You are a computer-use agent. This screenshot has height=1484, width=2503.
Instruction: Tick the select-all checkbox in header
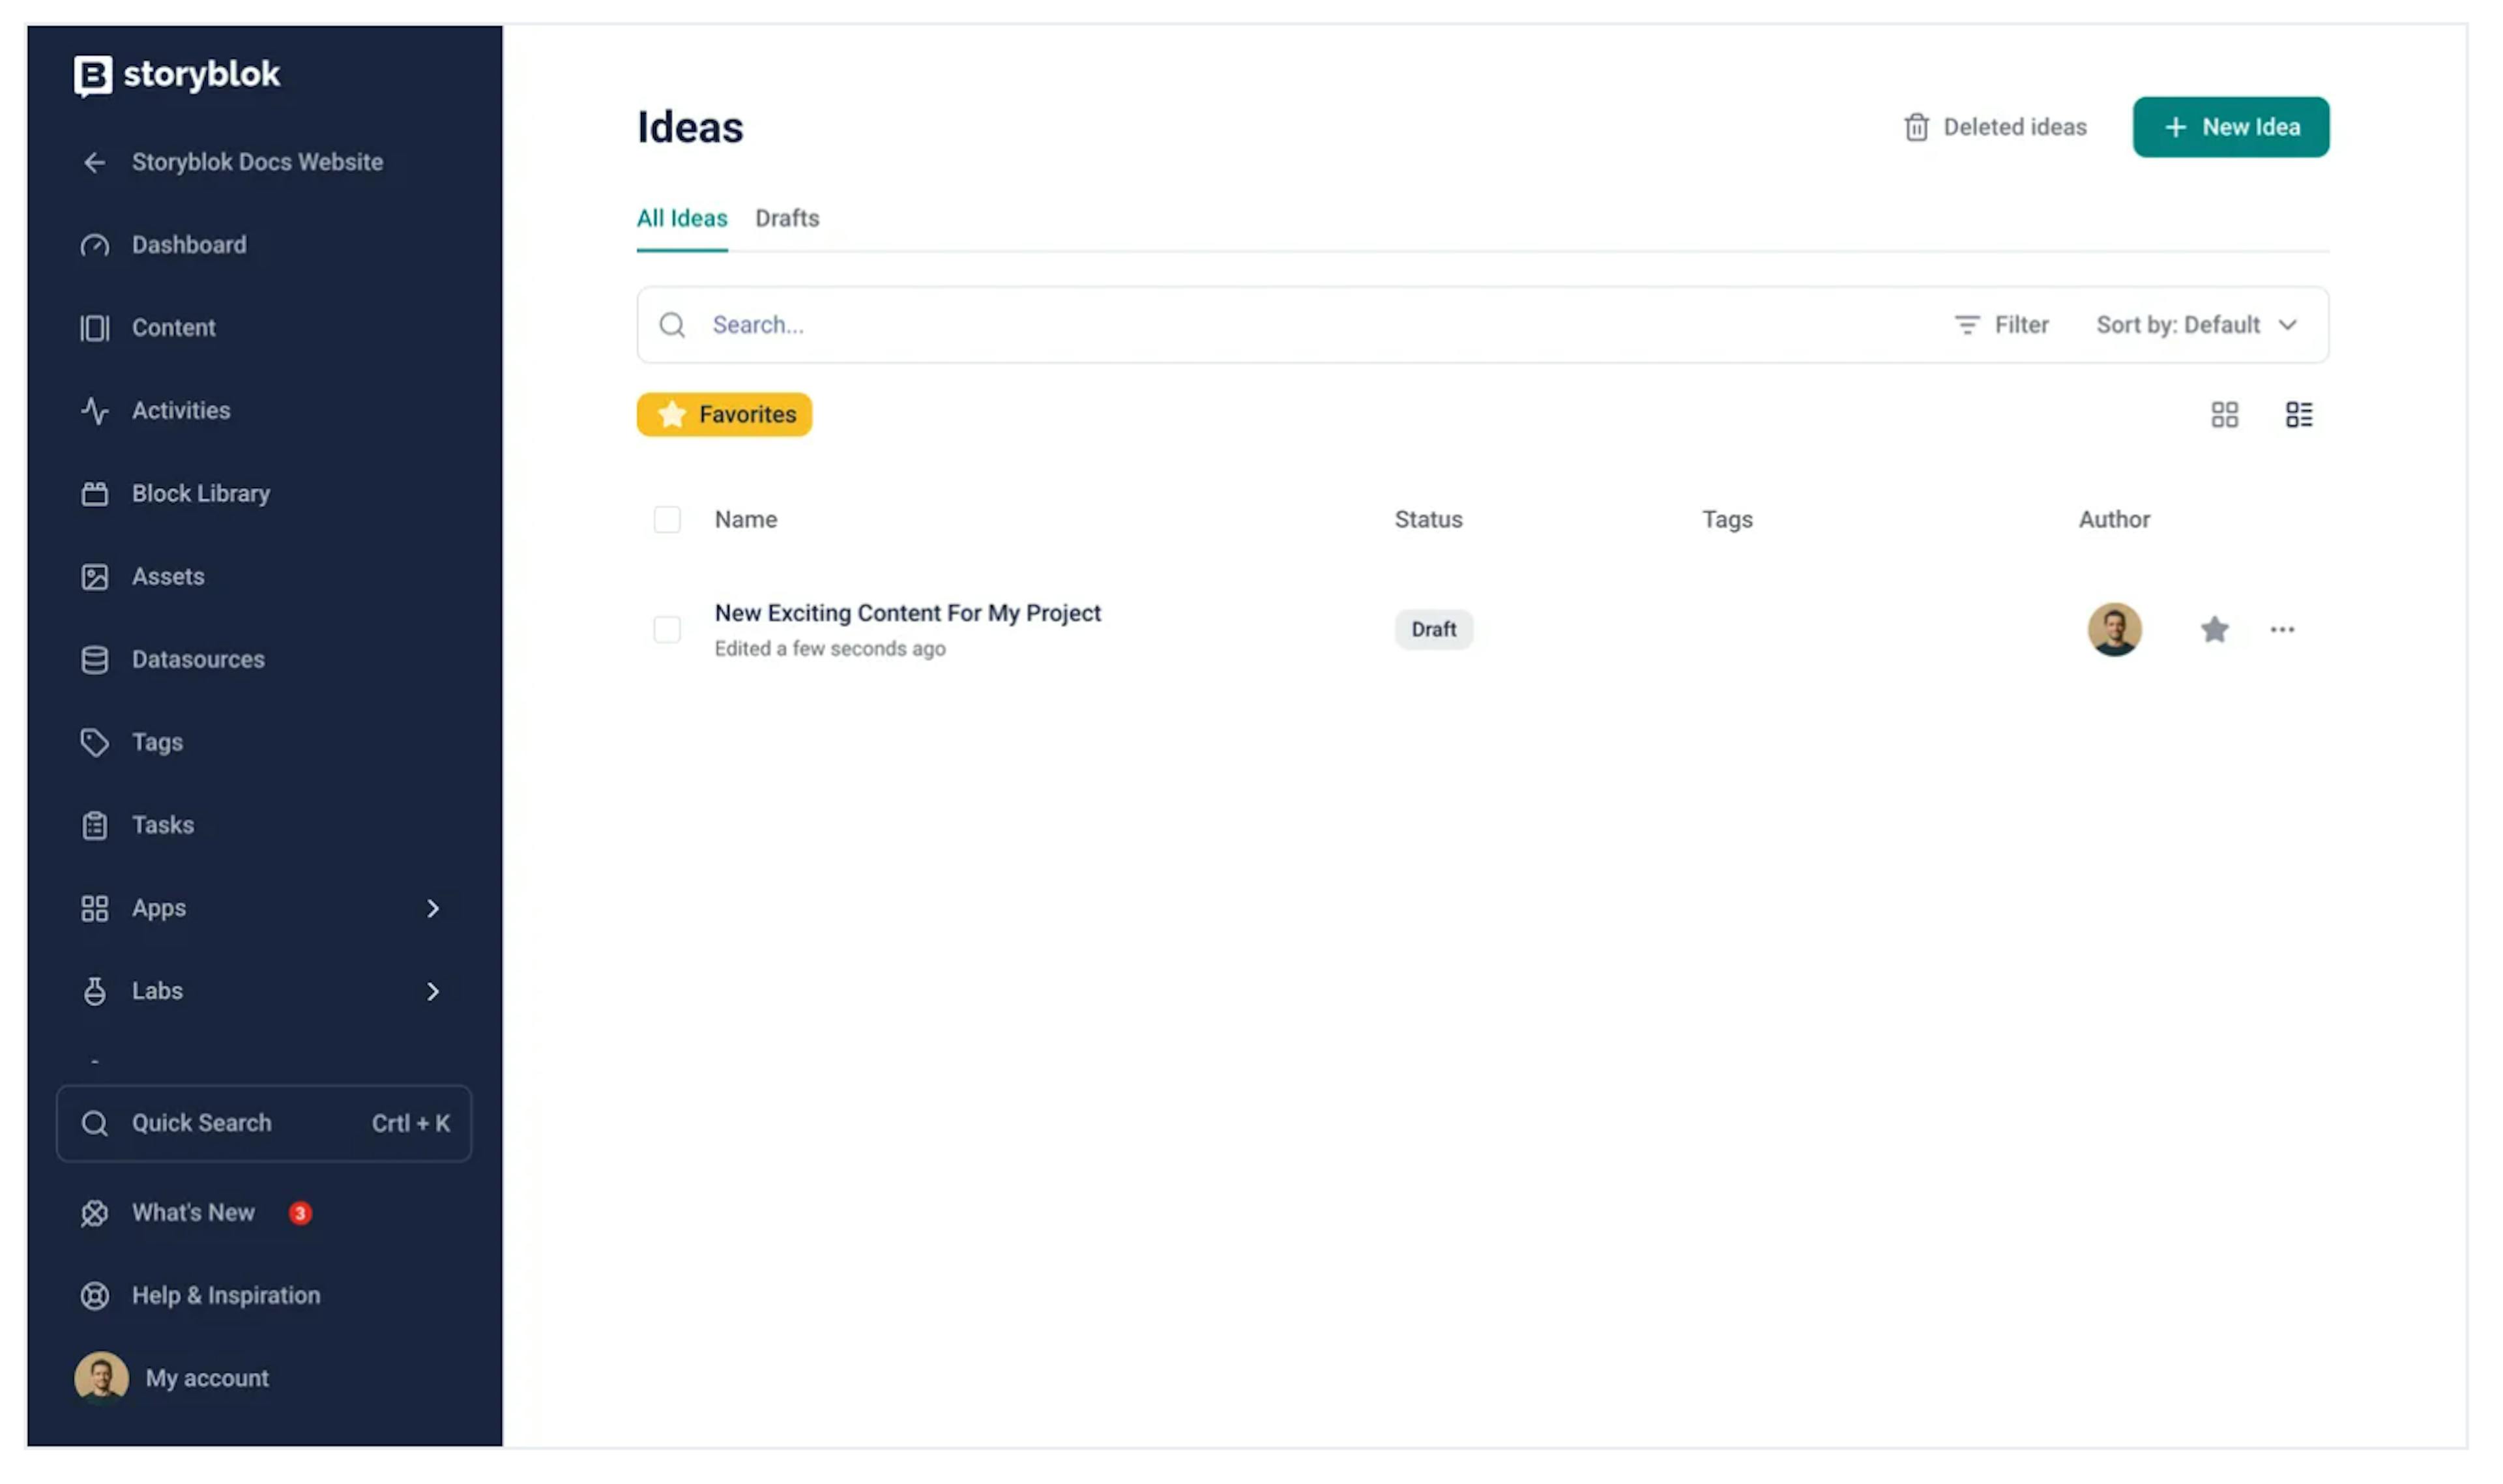pyautogui.click(x=667, y=520)
